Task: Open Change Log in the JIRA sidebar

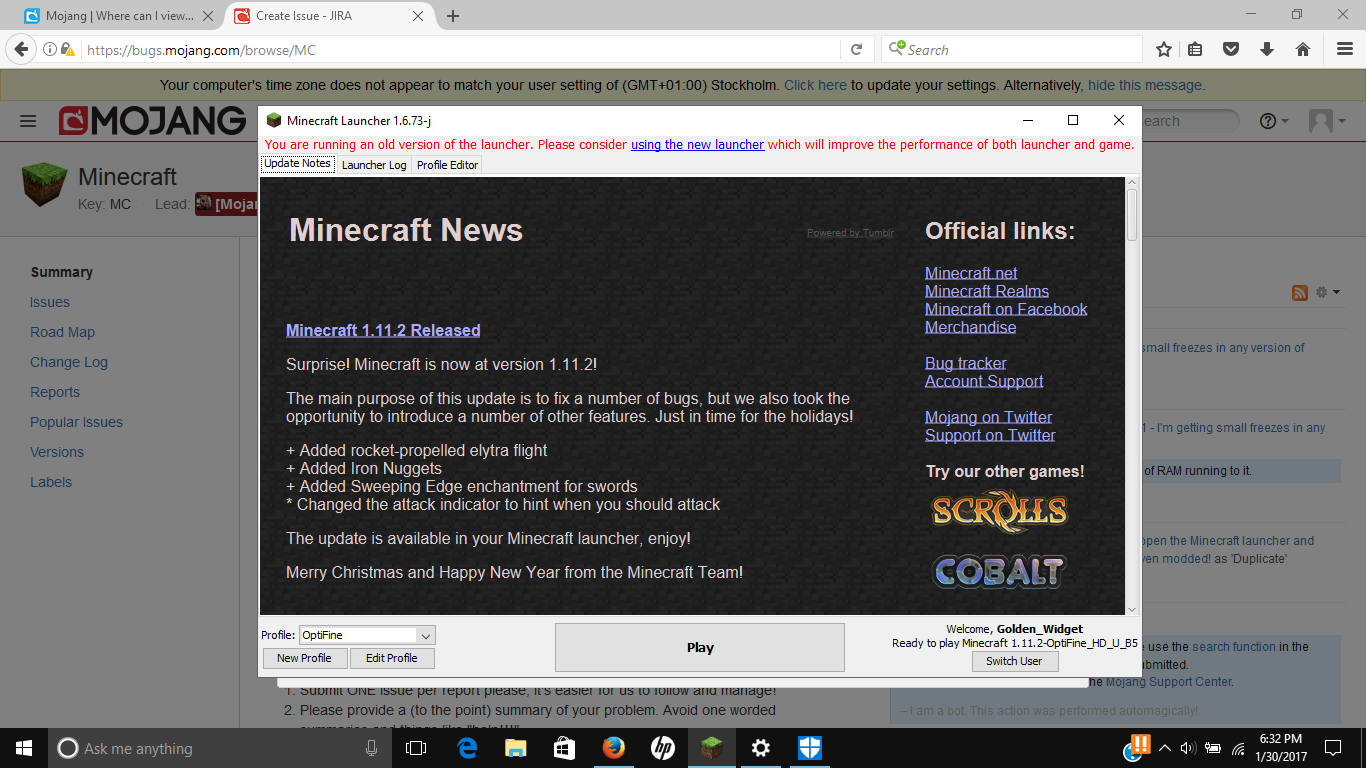Action: tap(69, 362)
